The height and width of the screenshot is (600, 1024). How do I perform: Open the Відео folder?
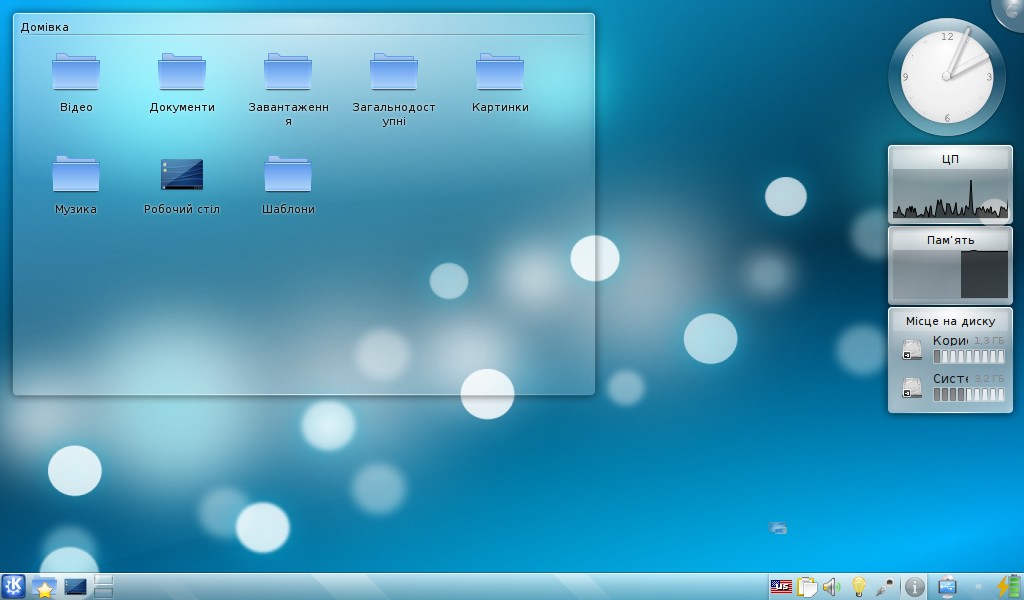[x=76, y=72]
